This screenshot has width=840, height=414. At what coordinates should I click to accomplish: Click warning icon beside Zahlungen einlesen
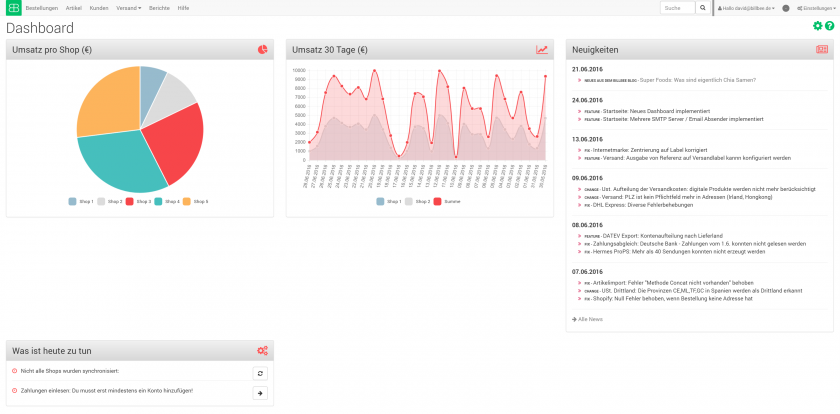pos(14,390)
